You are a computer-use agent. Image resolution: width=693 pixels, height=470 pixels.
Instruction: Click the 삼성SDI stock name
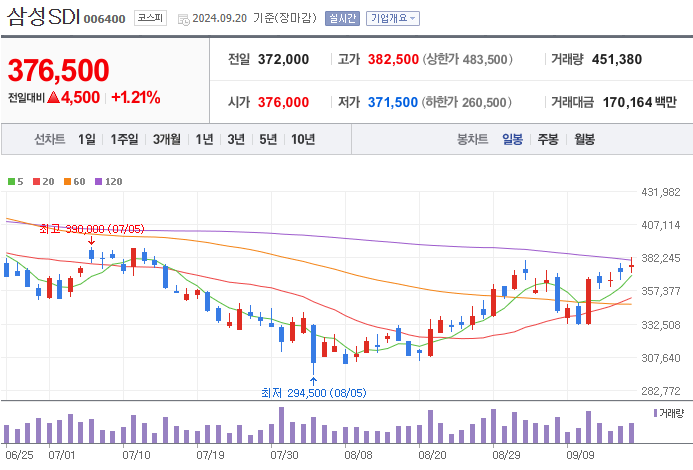(43, 17)
